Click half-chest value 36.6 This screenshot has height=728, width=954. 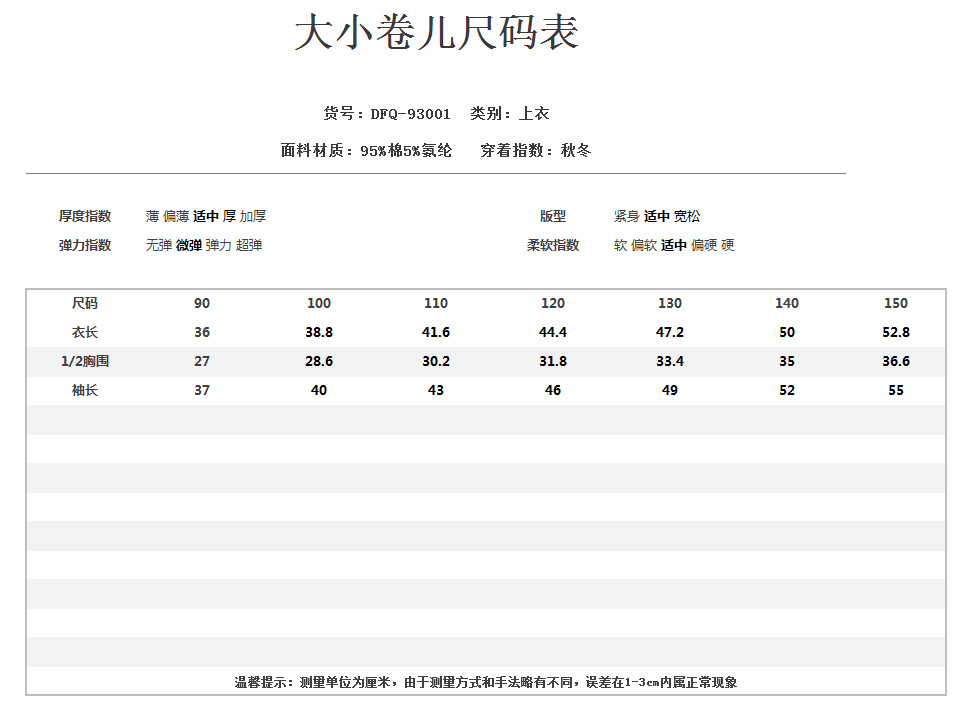tap(896, 361)
